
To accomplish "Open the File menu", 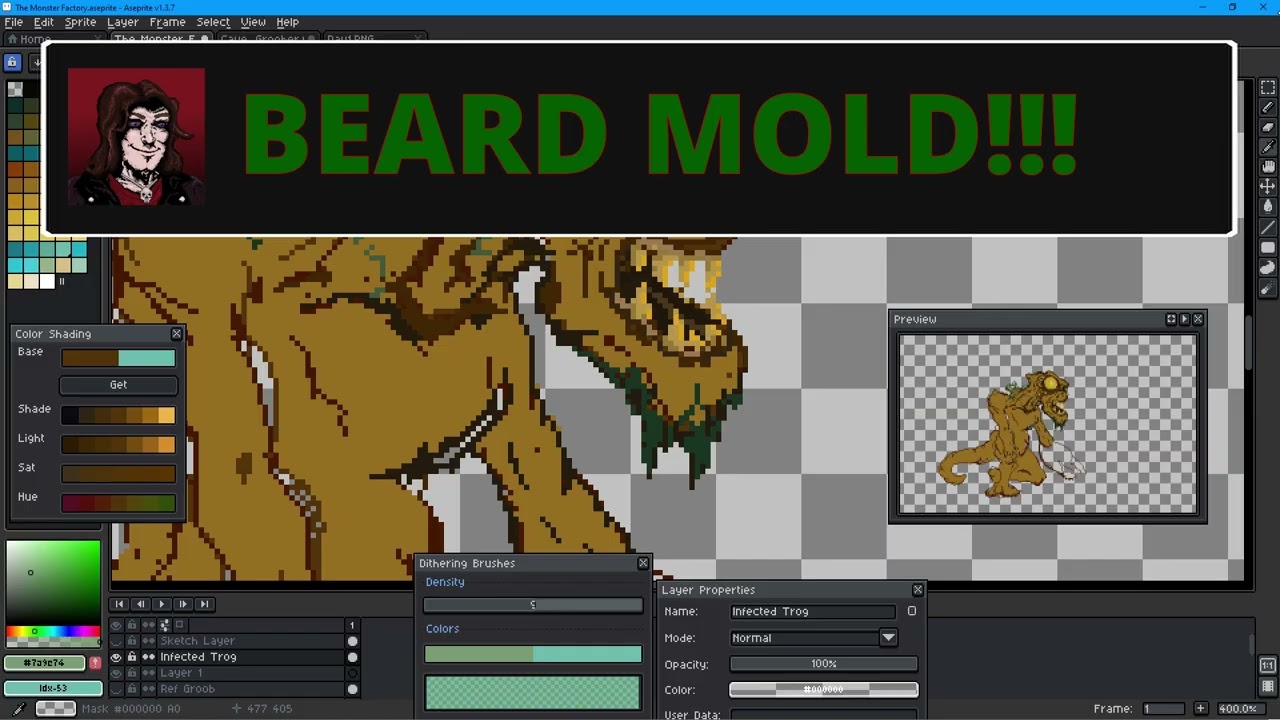I will pos(14,22).
